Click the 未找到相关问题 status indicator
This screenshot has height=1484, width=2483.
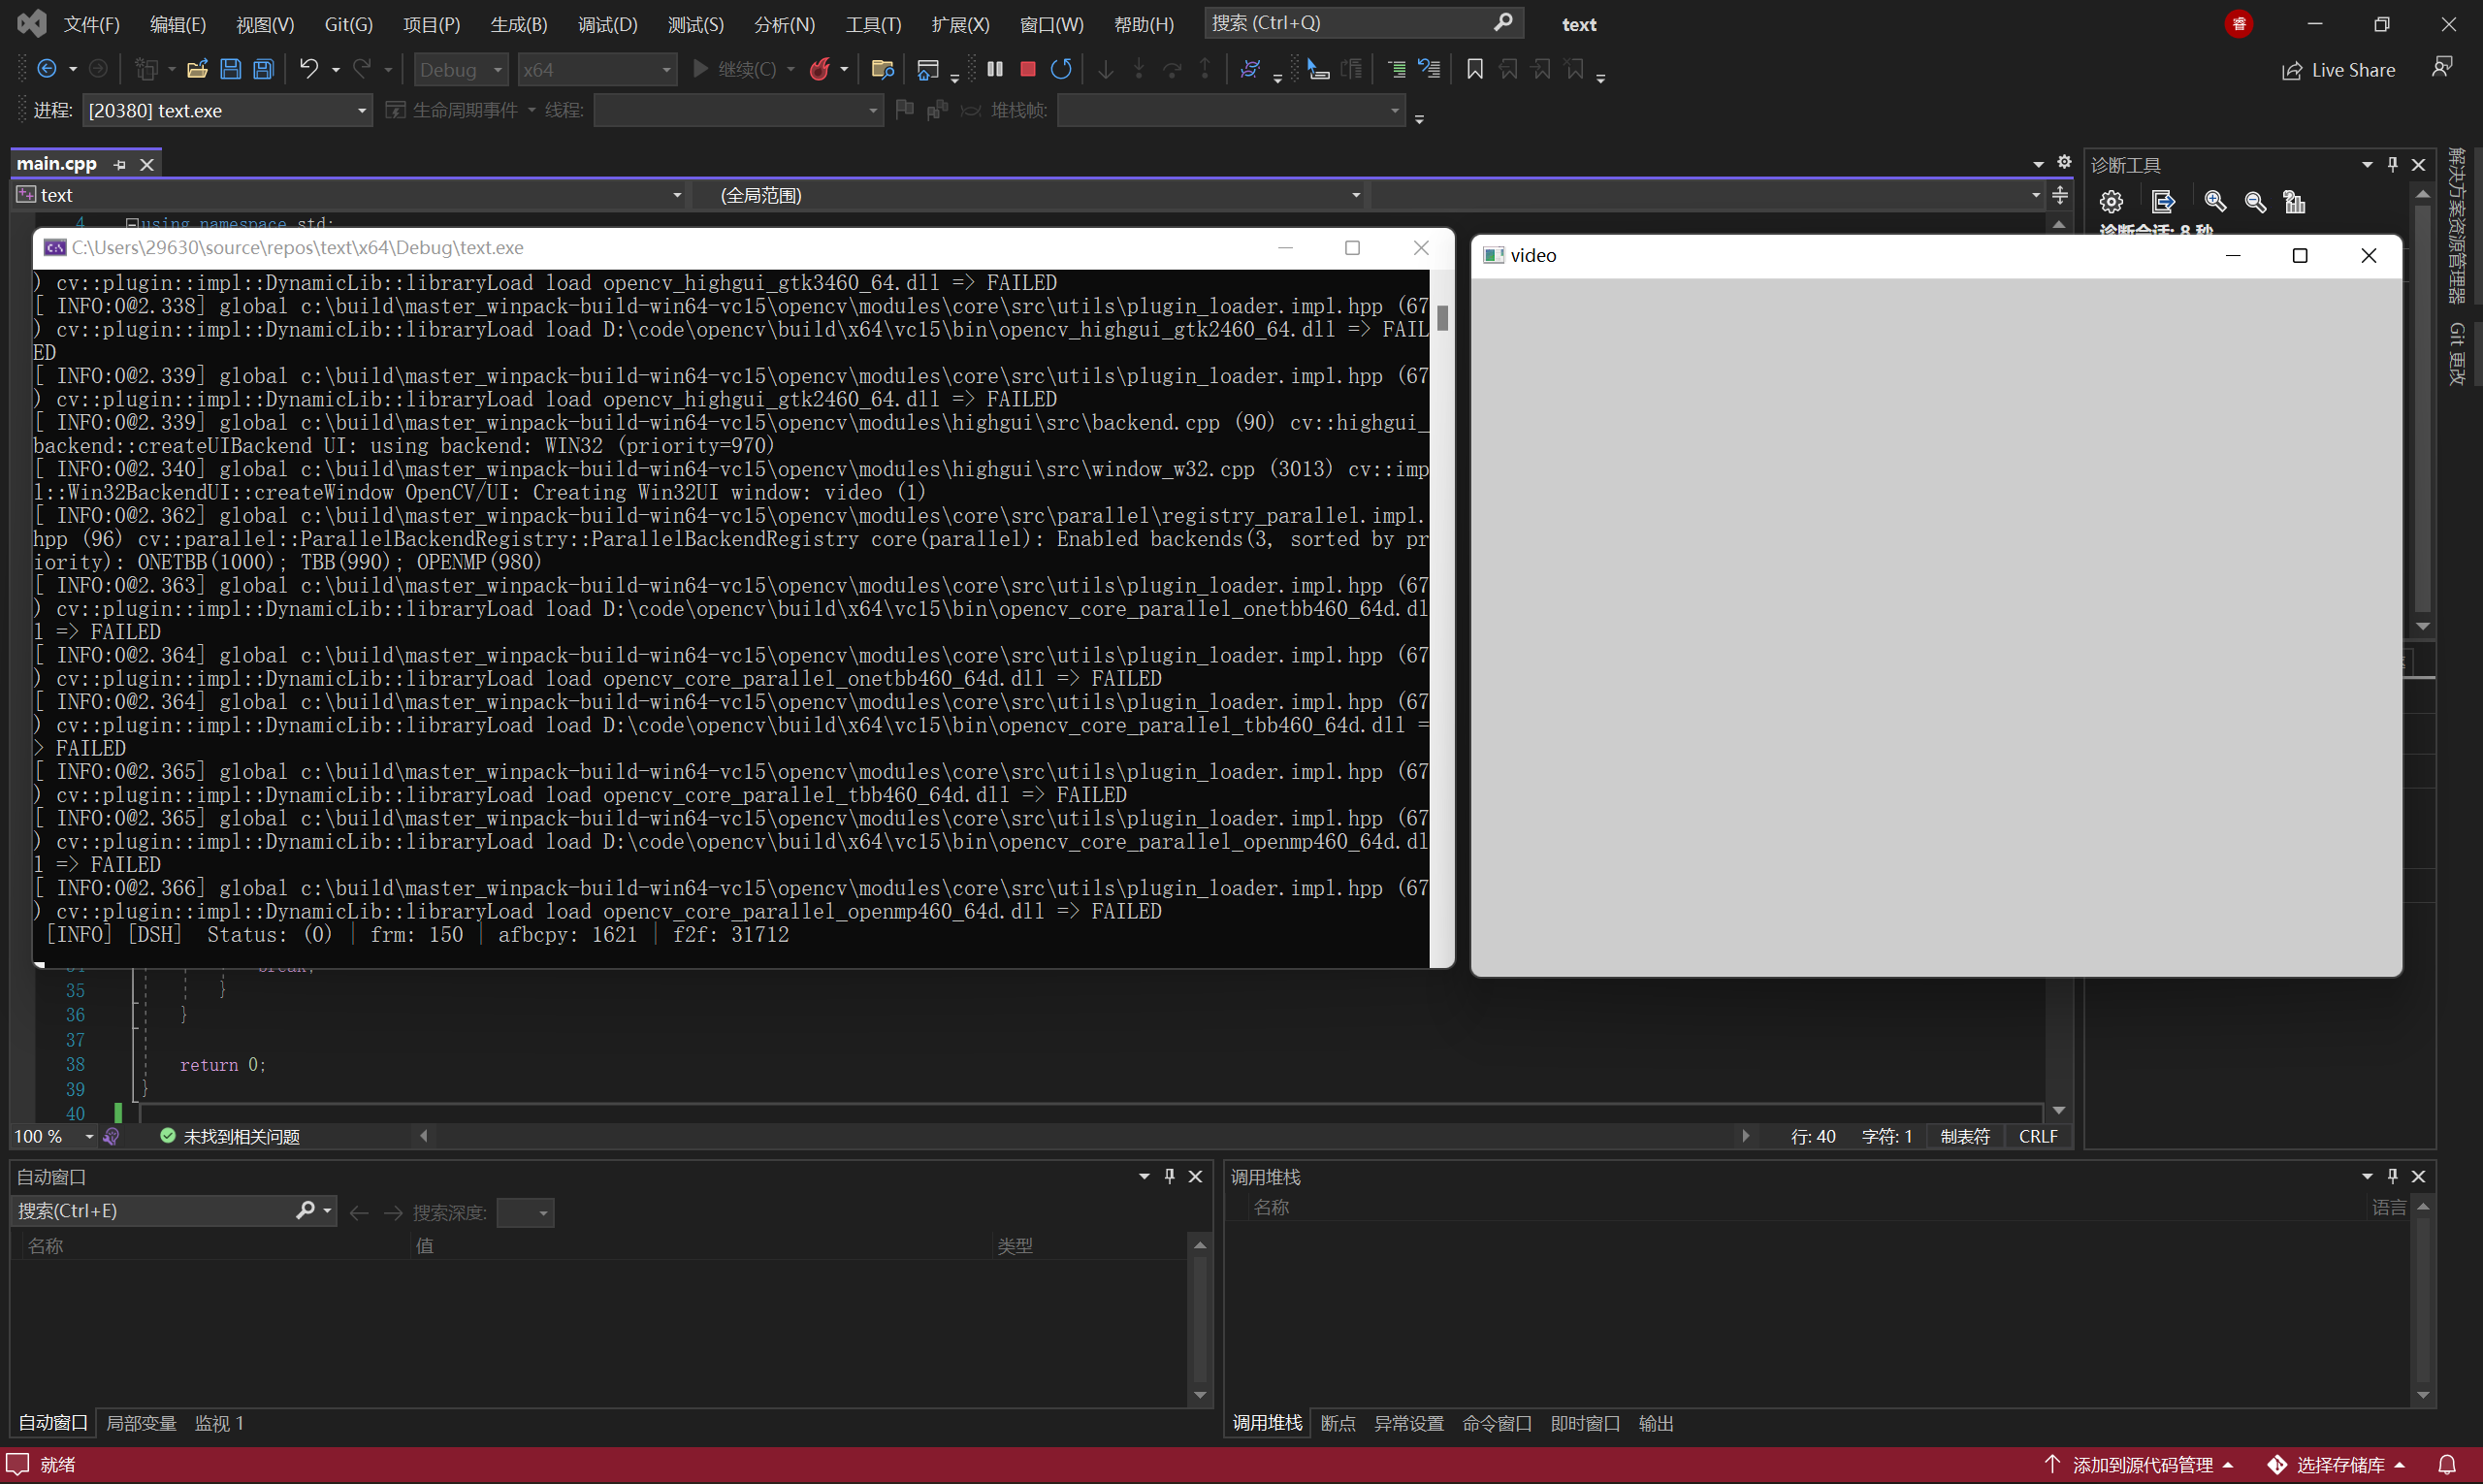click(x=230, y=1137)
